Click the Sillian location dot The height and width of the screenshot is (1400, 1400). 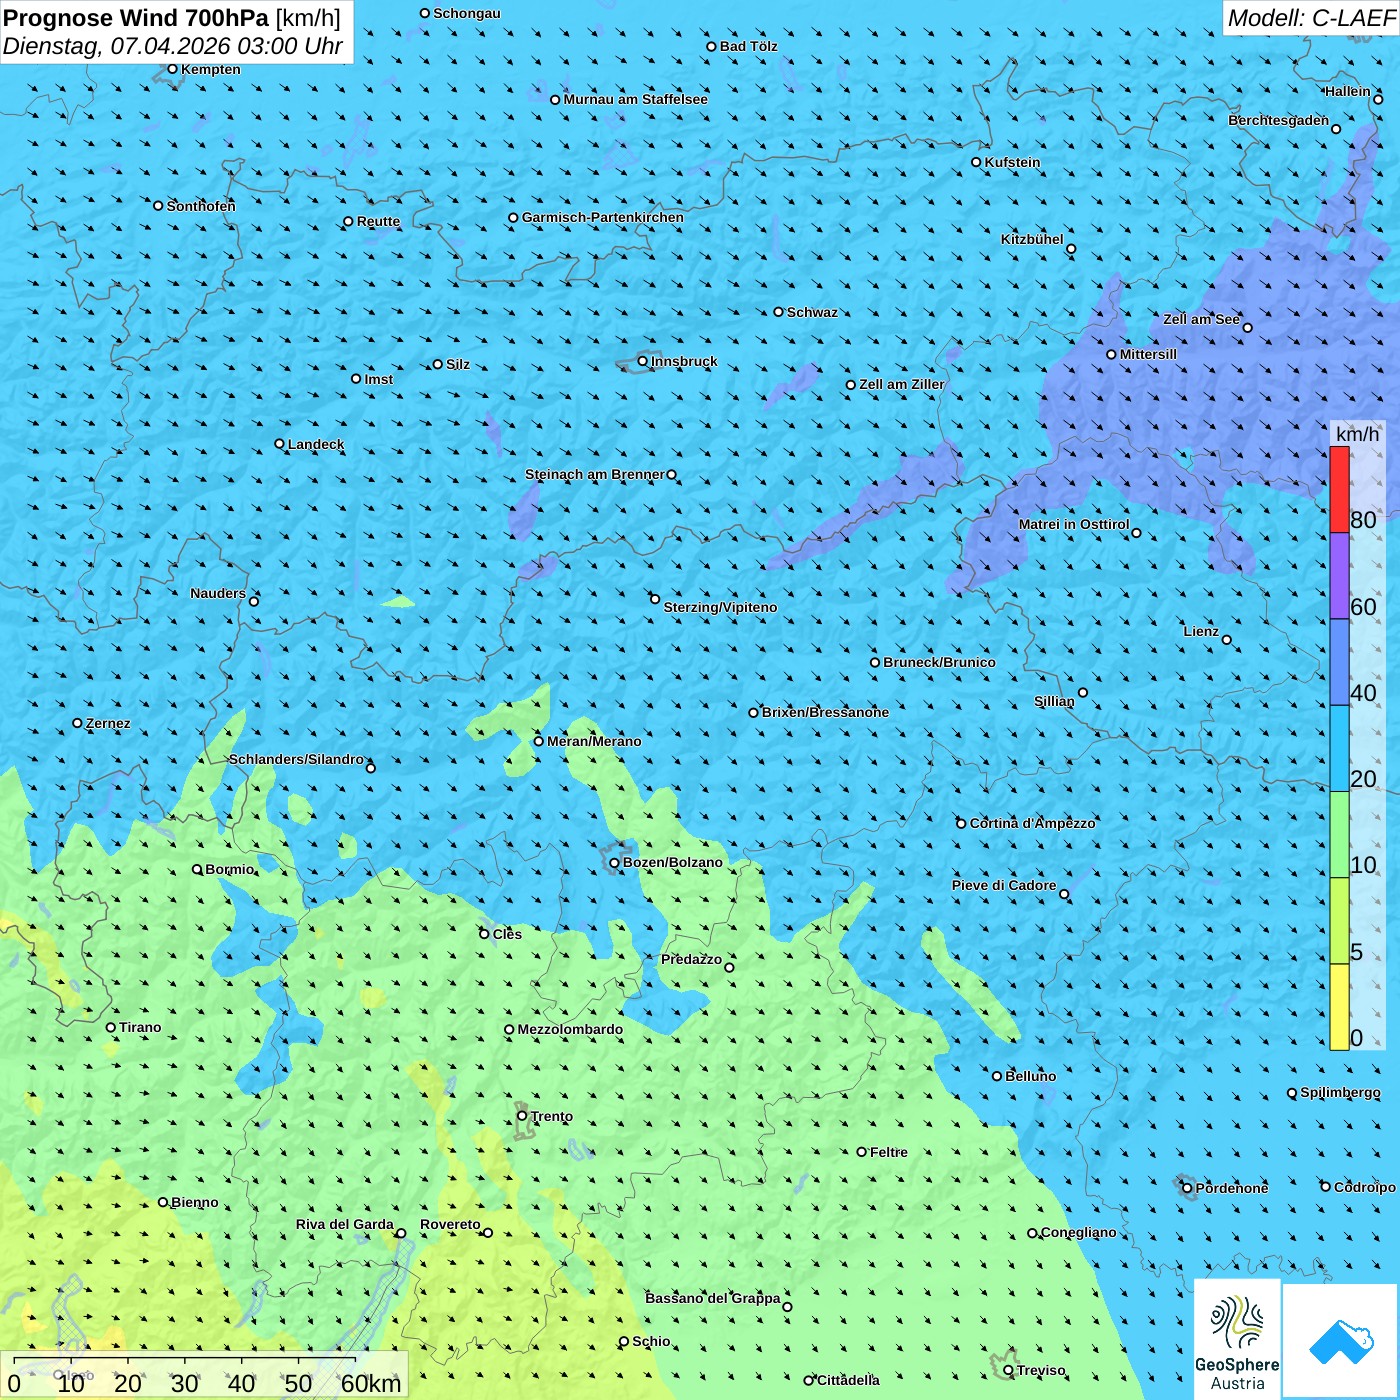(1083, 692)
